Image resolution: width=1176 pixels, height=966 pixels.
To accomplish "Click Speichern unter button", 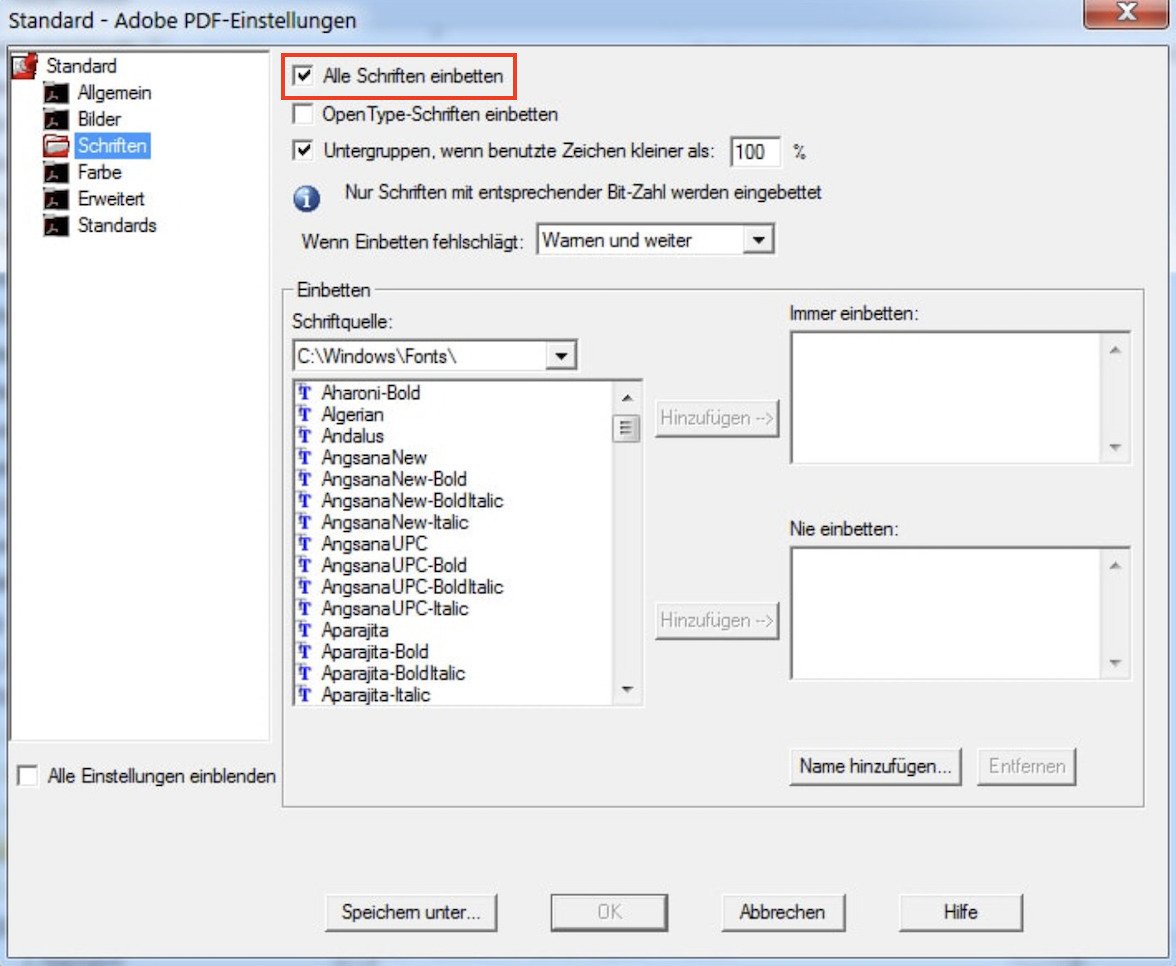I will (x=411, y=912).
